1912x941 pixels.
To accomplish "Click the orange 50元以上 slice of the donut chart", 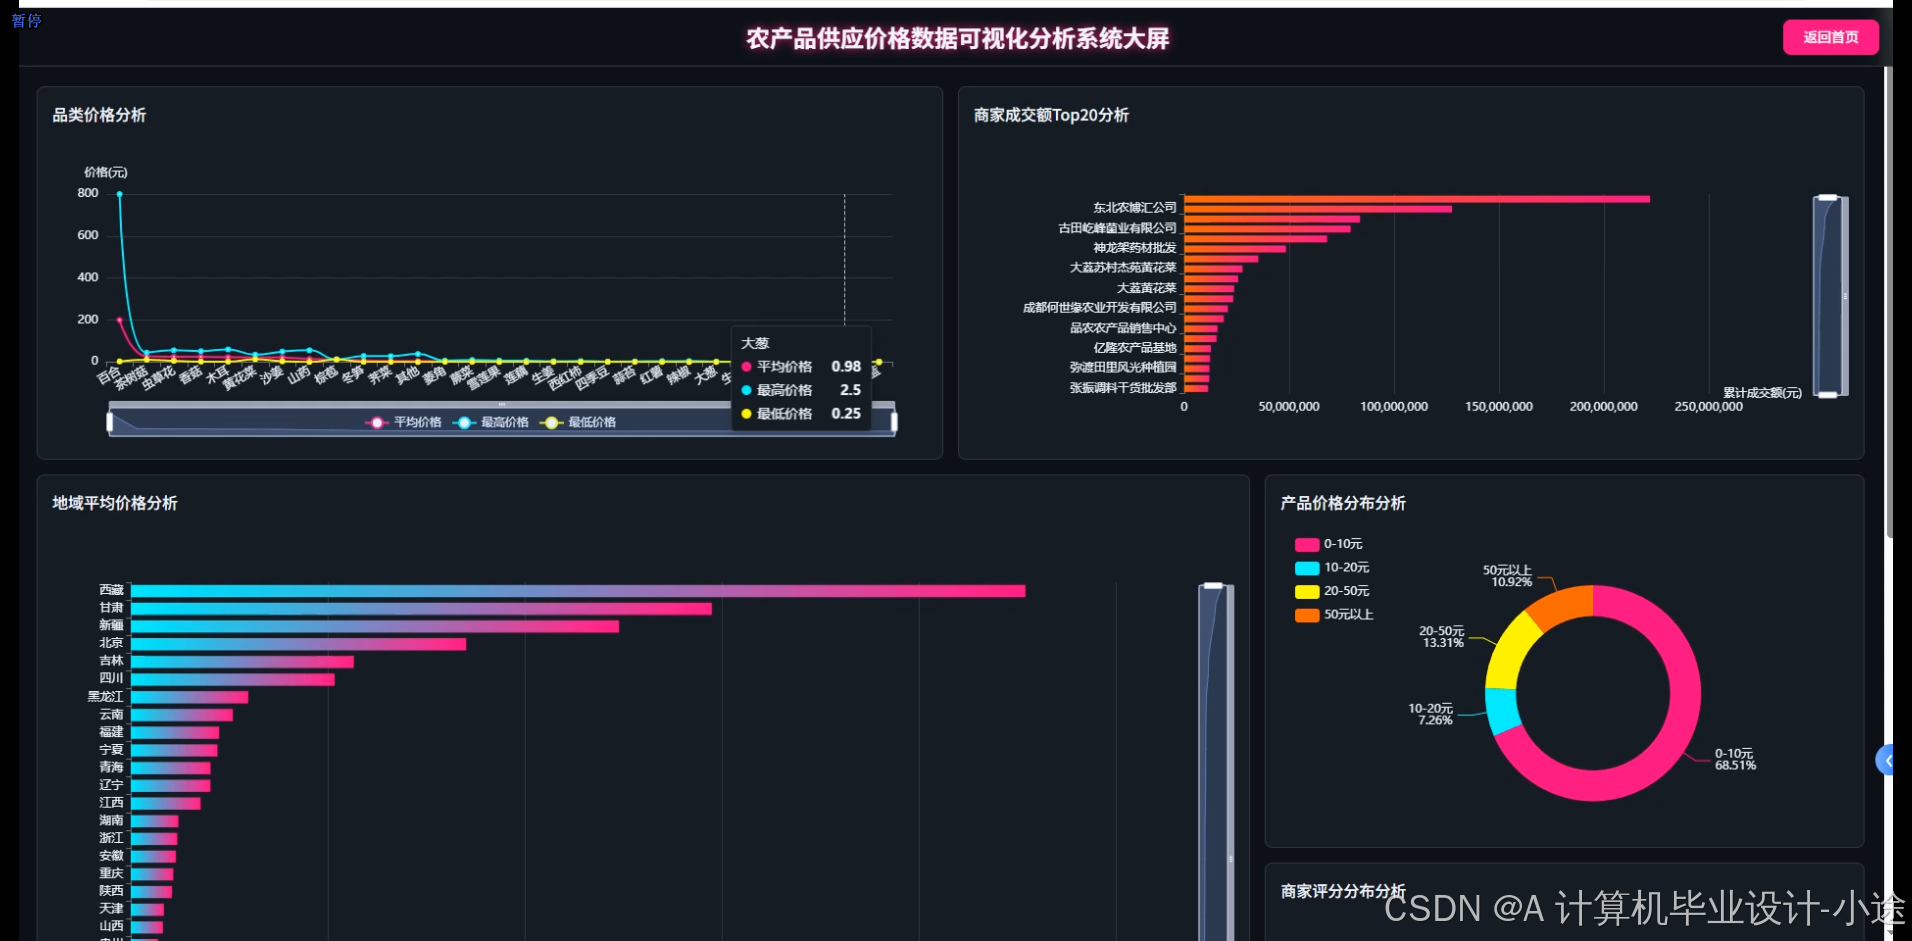I will point(1563,605).
